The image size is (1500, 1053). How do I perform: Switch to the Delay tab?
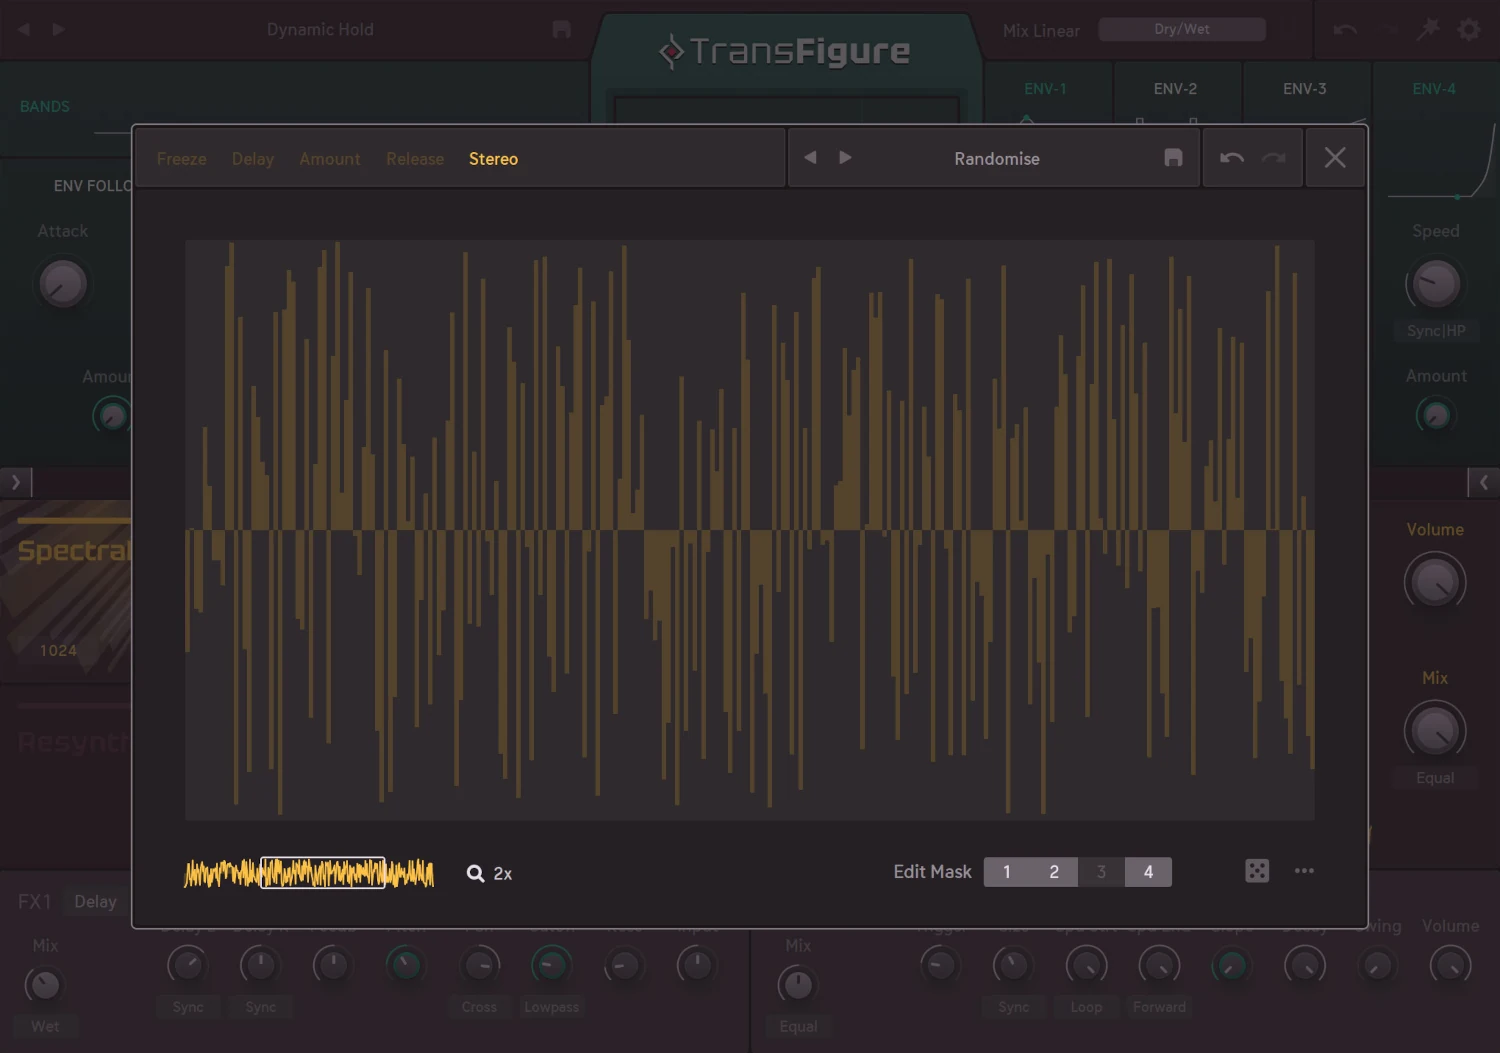(252, 158)
